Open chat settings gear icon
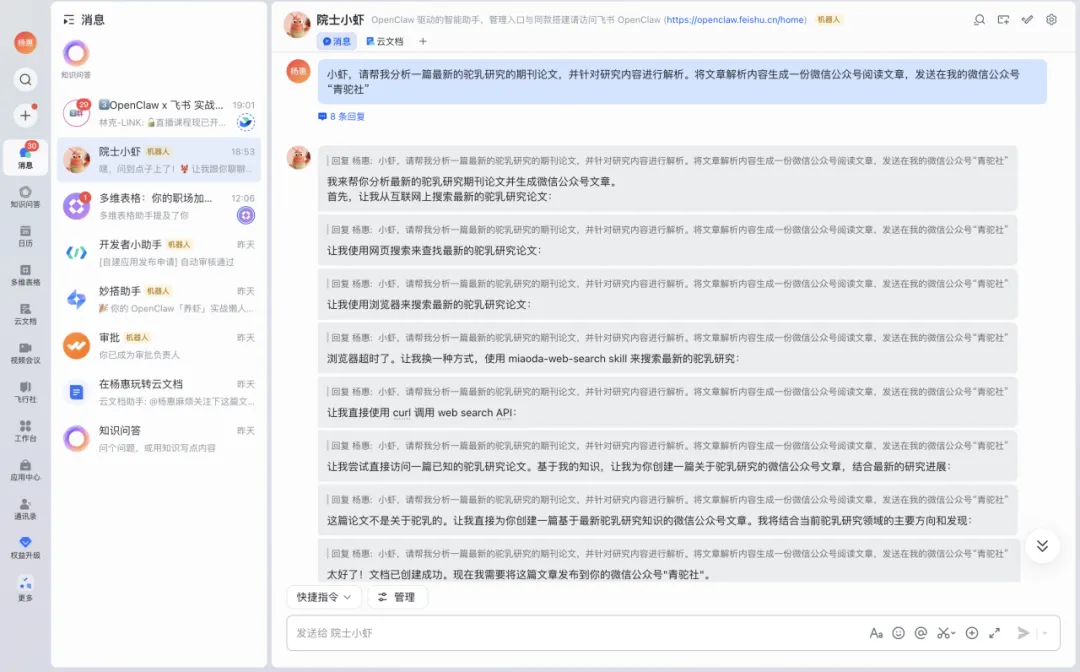This screenshot has width=1080, height=672. click(1051, 20)
